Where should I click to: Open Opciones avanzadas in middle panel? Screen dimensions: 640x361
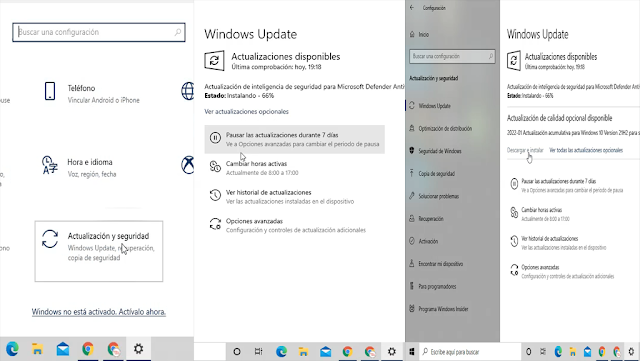coord(287,225)
